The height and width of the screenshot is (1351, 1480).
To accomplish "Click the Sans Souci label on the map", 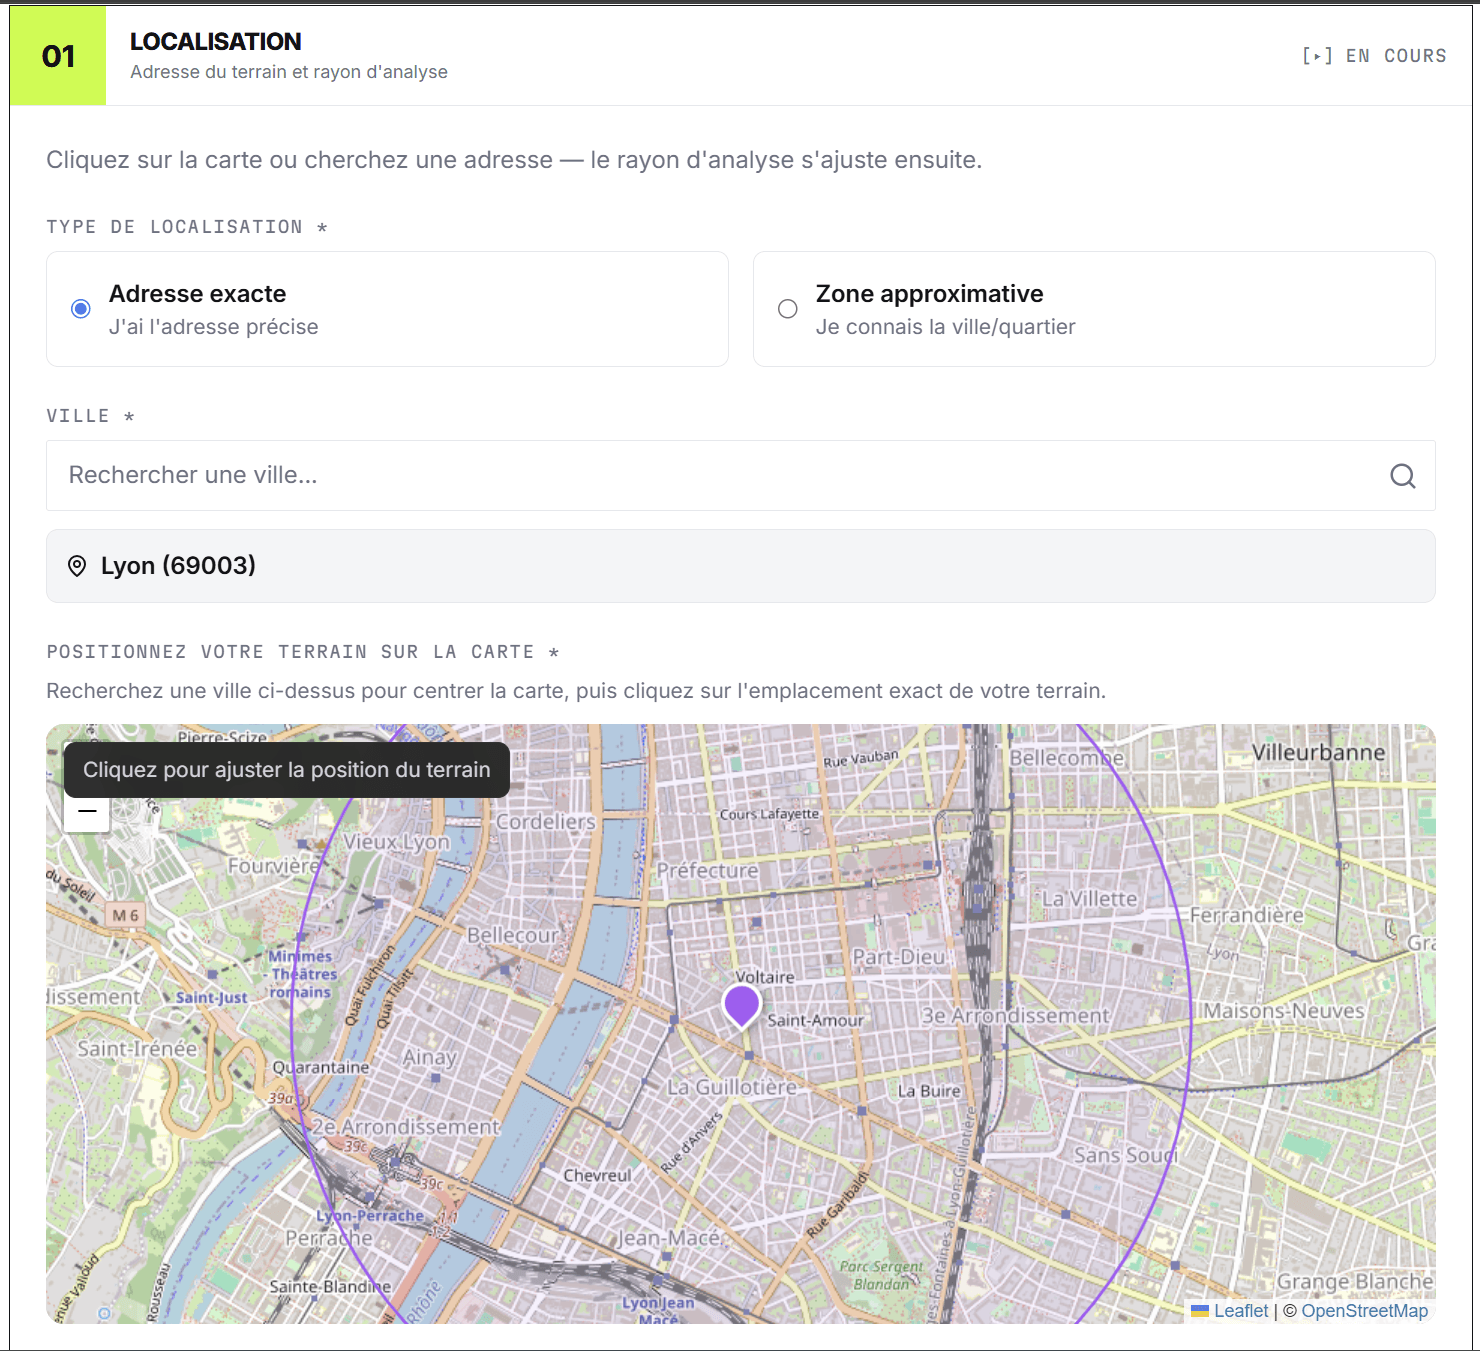I will pyautogui.click(x=1125, y=1155).
